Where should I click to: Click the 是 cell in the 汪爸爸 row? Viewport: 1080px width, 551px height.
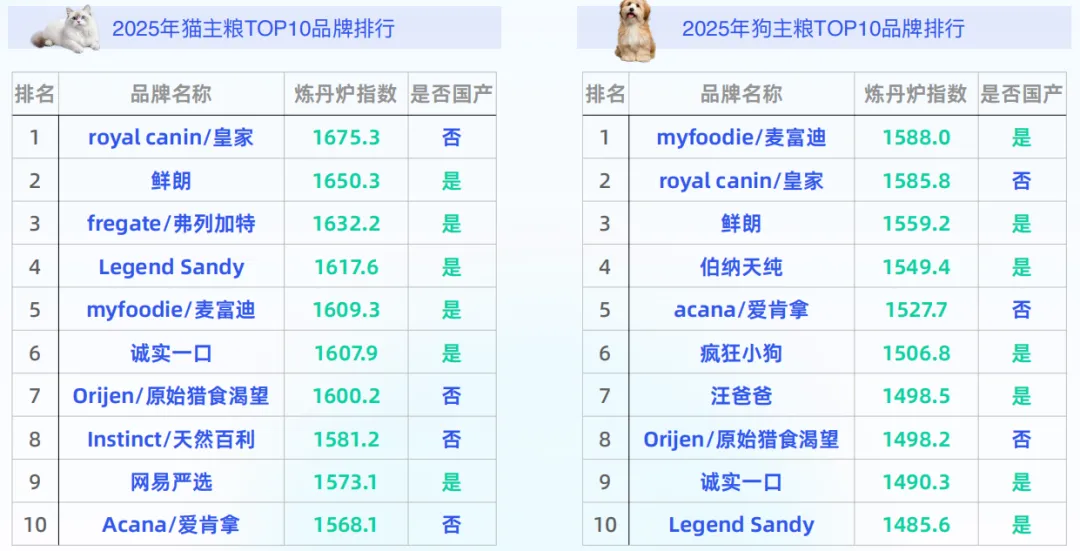[1021, 396]
